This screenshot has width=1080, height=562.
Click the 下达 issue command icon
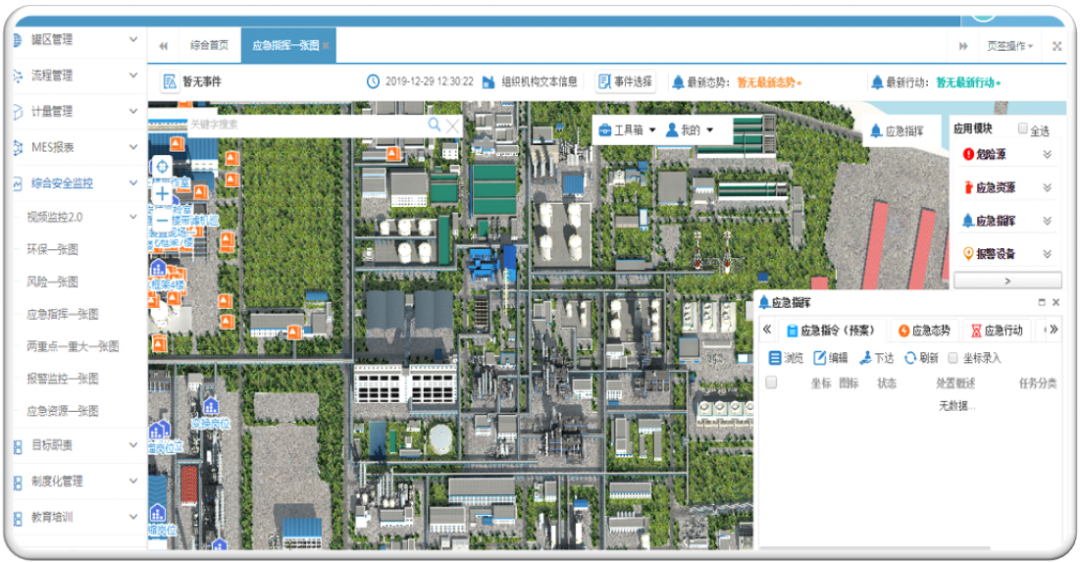pyautogui.click(x=865, y=358)
